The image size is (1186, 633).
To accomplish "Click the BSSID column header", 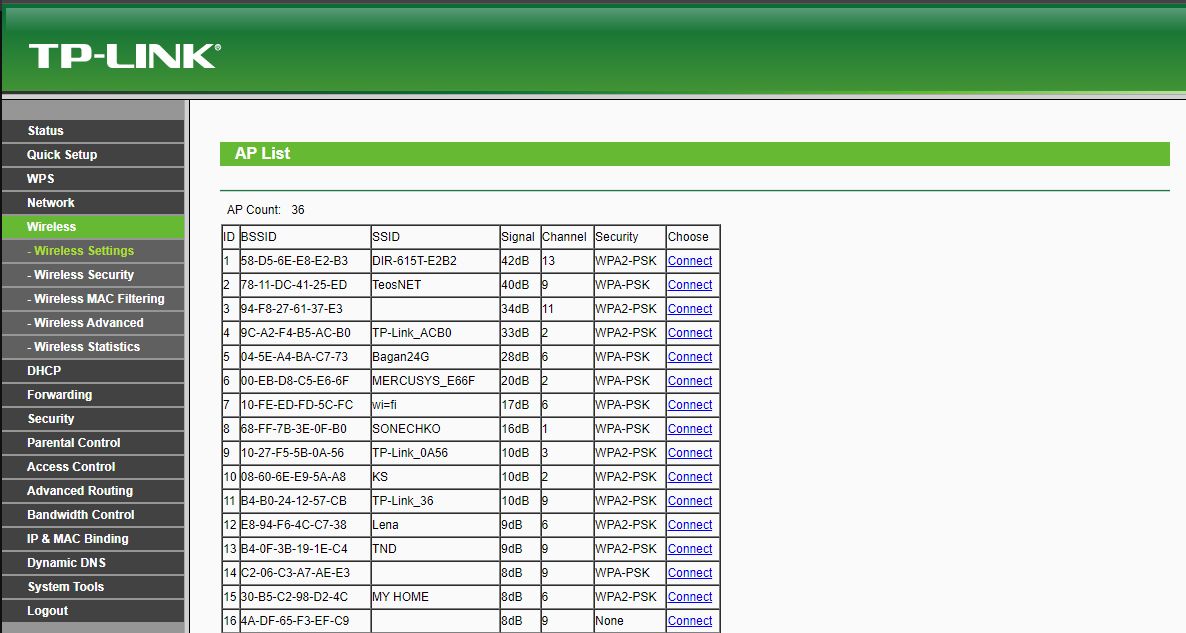I will (x=304, y=237).
